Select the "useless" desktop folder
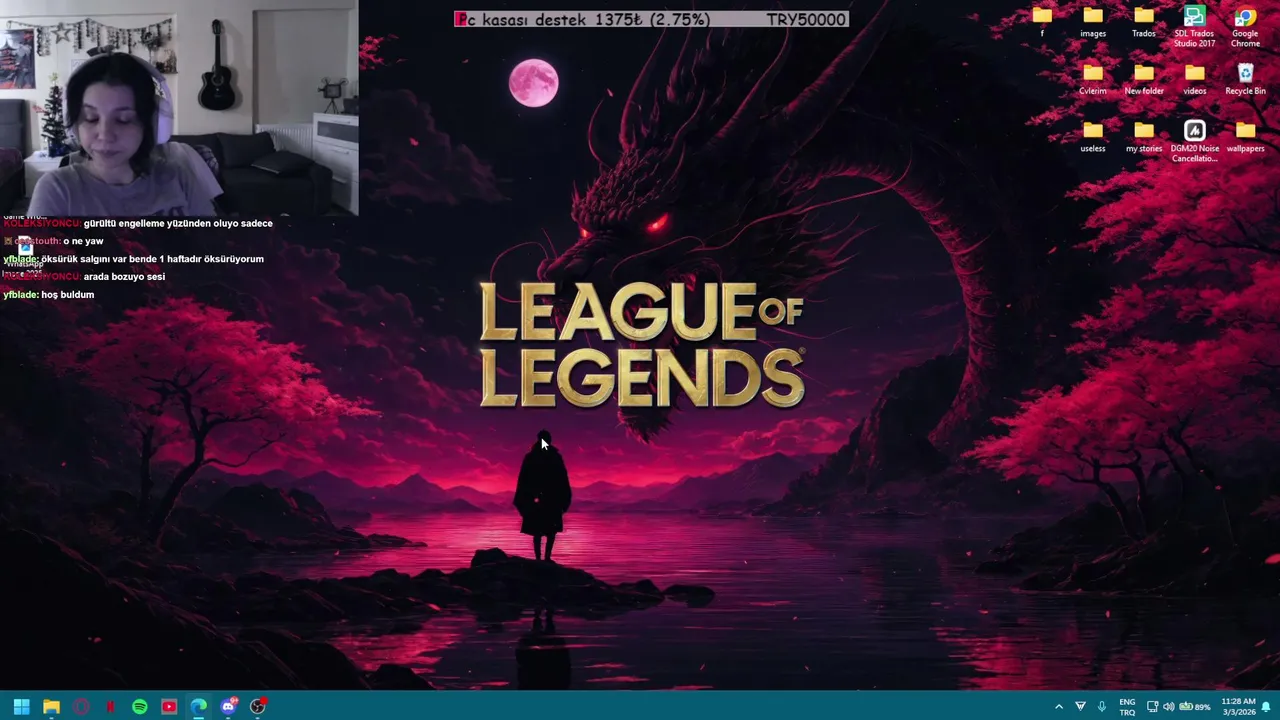 (x=1093, y=137)
